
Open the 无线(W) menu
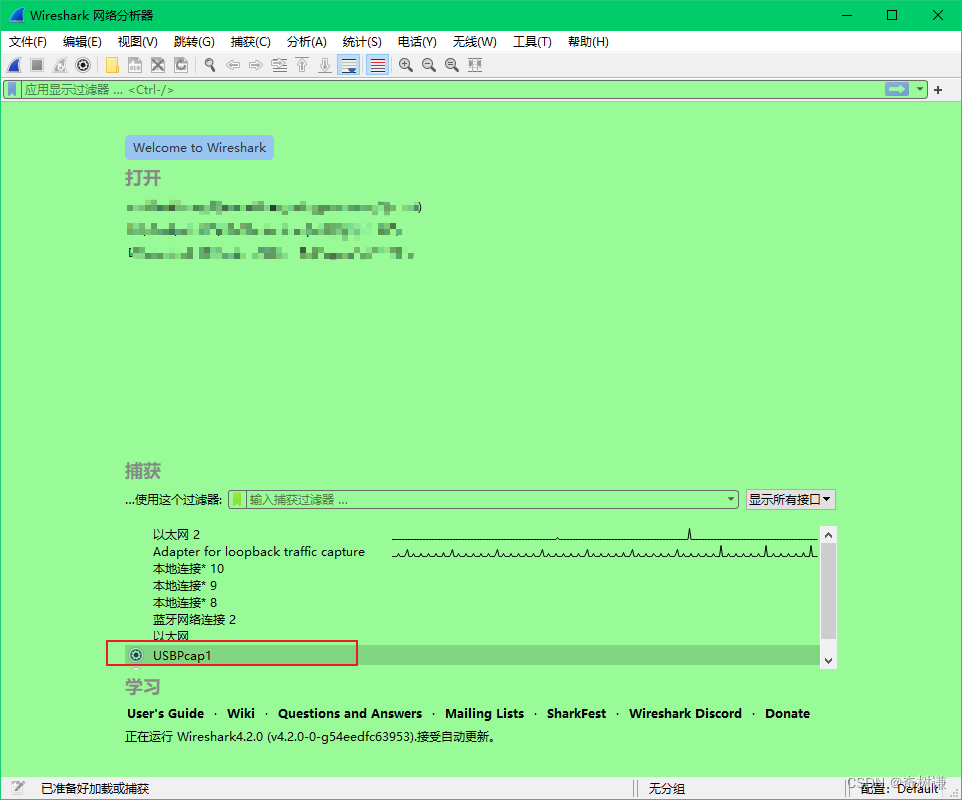tap(475, 42)
